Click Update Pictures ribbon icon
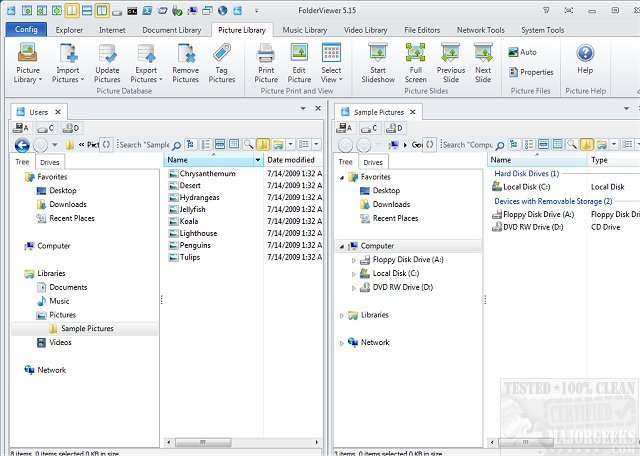640x456 pixels. (x=107, y=63)
